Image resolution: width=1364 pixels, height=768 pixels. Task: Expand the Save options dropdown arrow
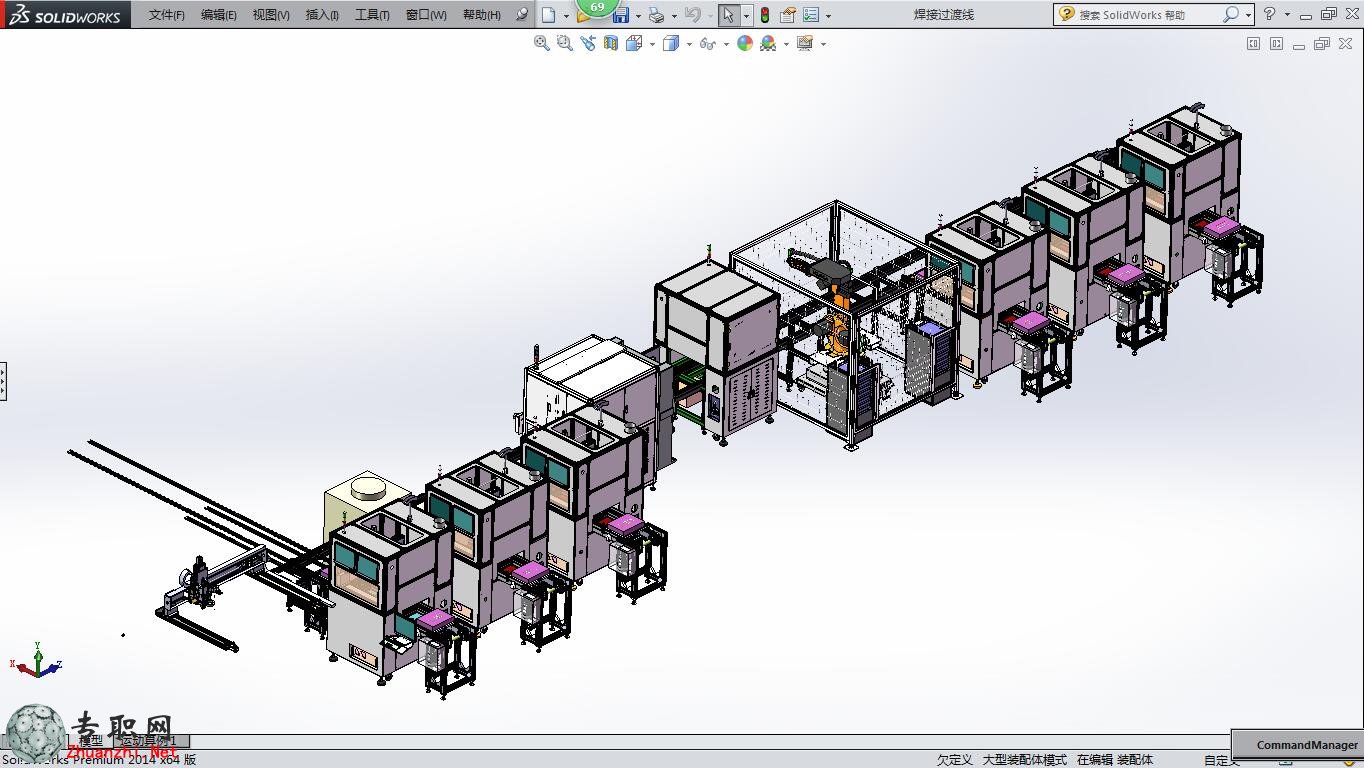click(638, 16)
